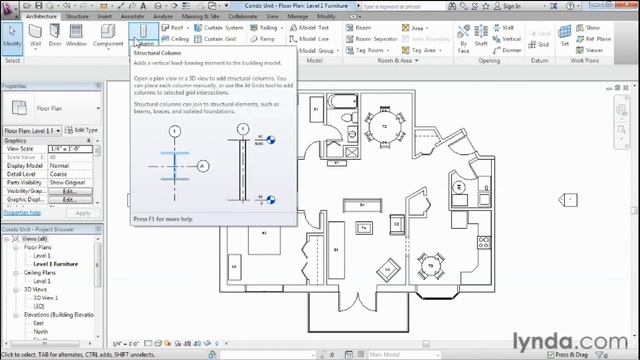Toggle the Press & Drag checkbox
The width and height of the screenshot is (640, 360).
(550, 355)
